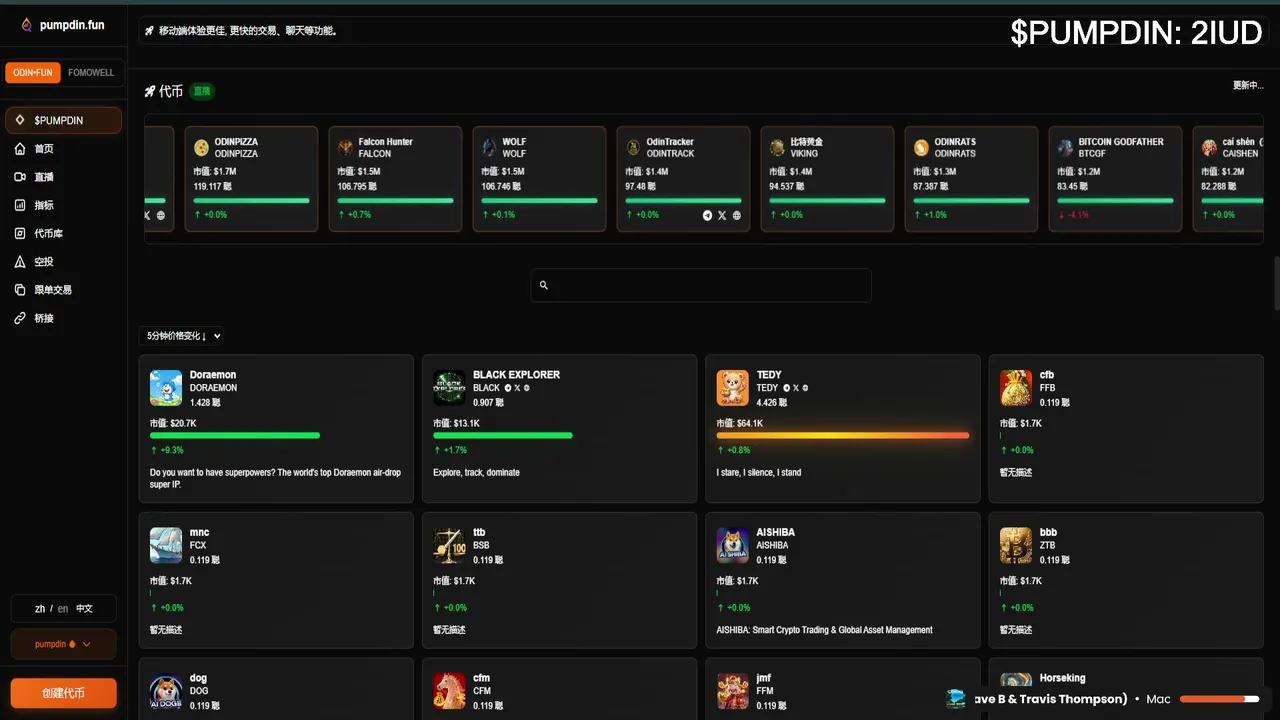Viewport: 1280px width, 720px height.
Task: Switch language to zh
Action: click(40, 609)
